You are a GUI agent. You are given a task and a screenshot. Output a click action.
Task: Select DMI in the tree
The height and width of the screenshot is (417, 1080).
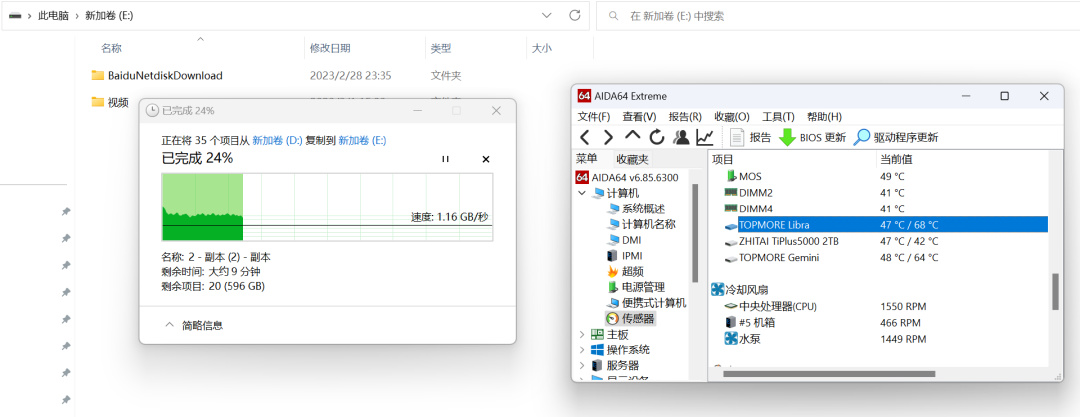[x=623, y=240]
